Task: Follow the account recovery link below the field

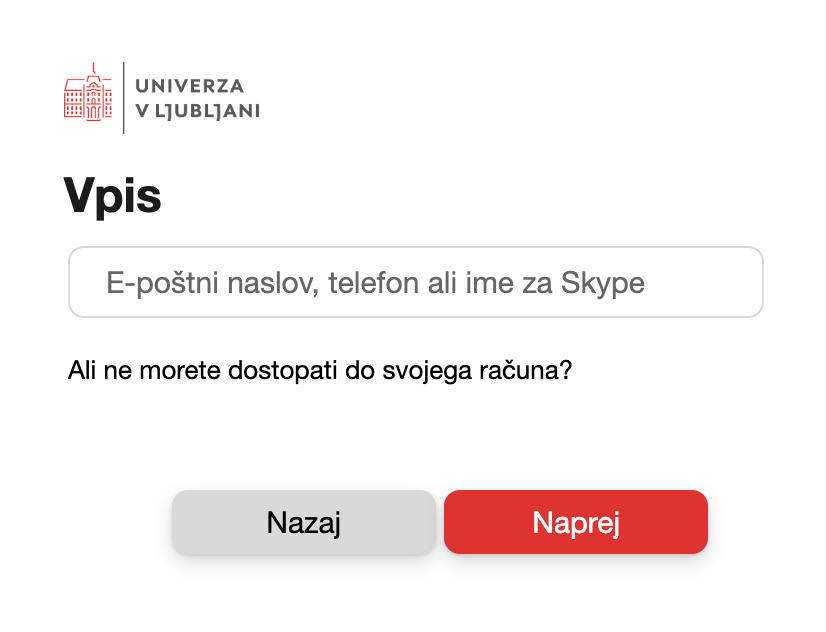Action: point(320,370)
